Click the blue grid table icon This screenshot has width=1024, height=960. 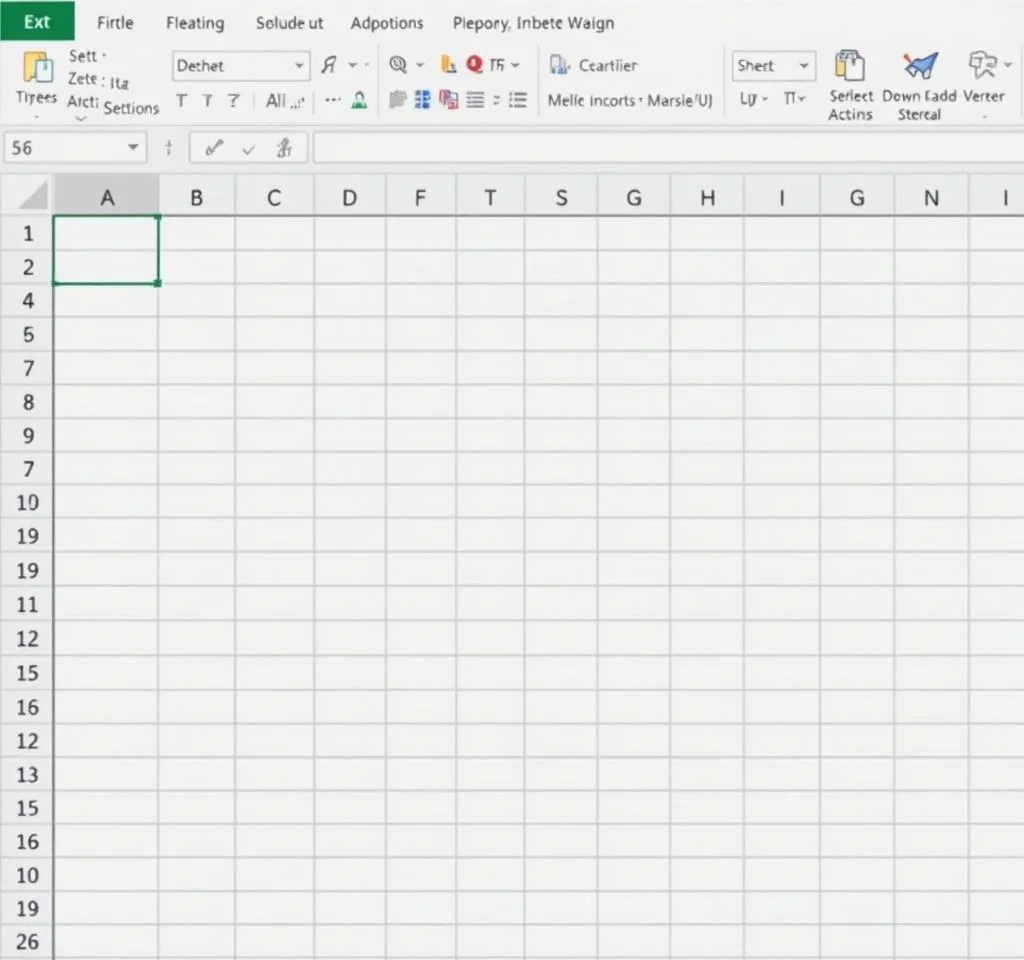point(422,99)
